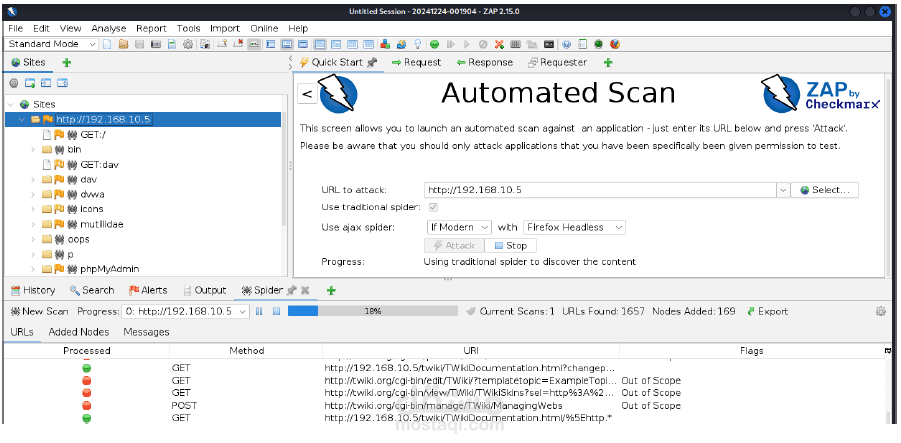
Task: Click the black console toolbar icon
Action: tap(549, 44)
